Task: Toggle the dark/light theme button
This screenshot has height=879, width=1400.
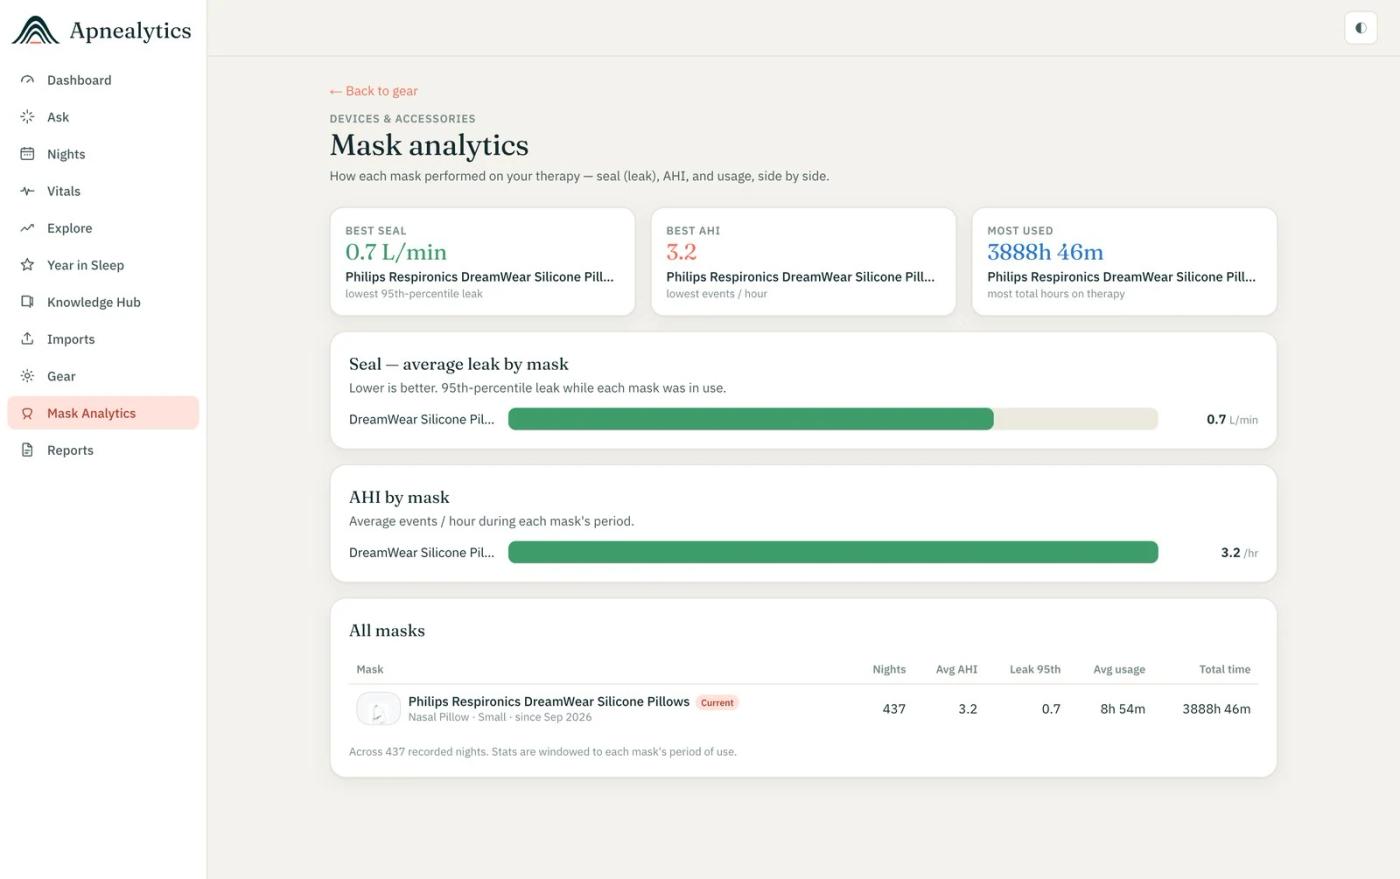Action: coord(1360,28)
